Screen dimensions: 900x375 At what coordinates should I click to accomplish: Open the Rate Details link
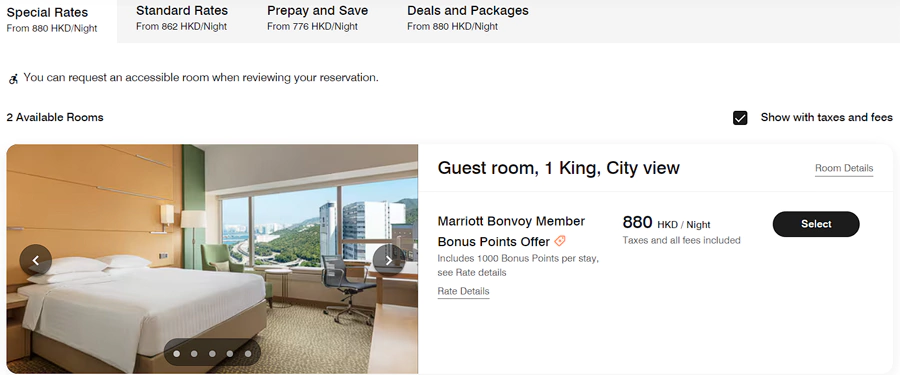[x=463, y=291]
